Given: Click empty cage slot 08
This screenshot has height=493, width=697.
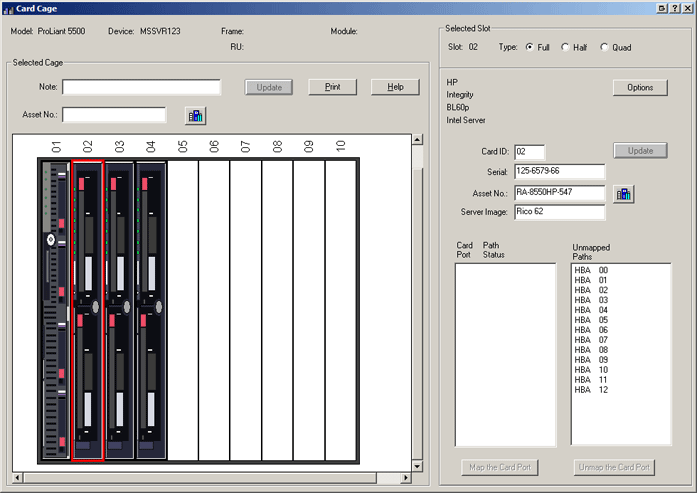Looking at the screenshot, I should pos(277,310).
